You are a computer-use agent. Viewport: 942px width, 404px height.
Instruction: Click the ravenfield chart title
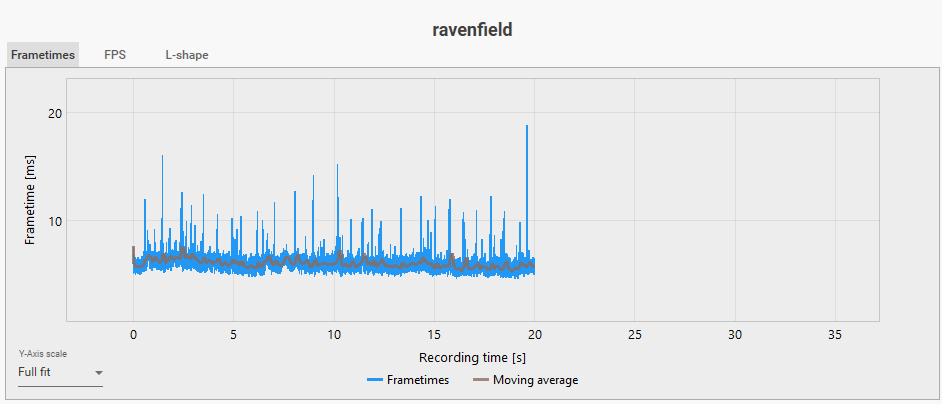coord(472,29)
